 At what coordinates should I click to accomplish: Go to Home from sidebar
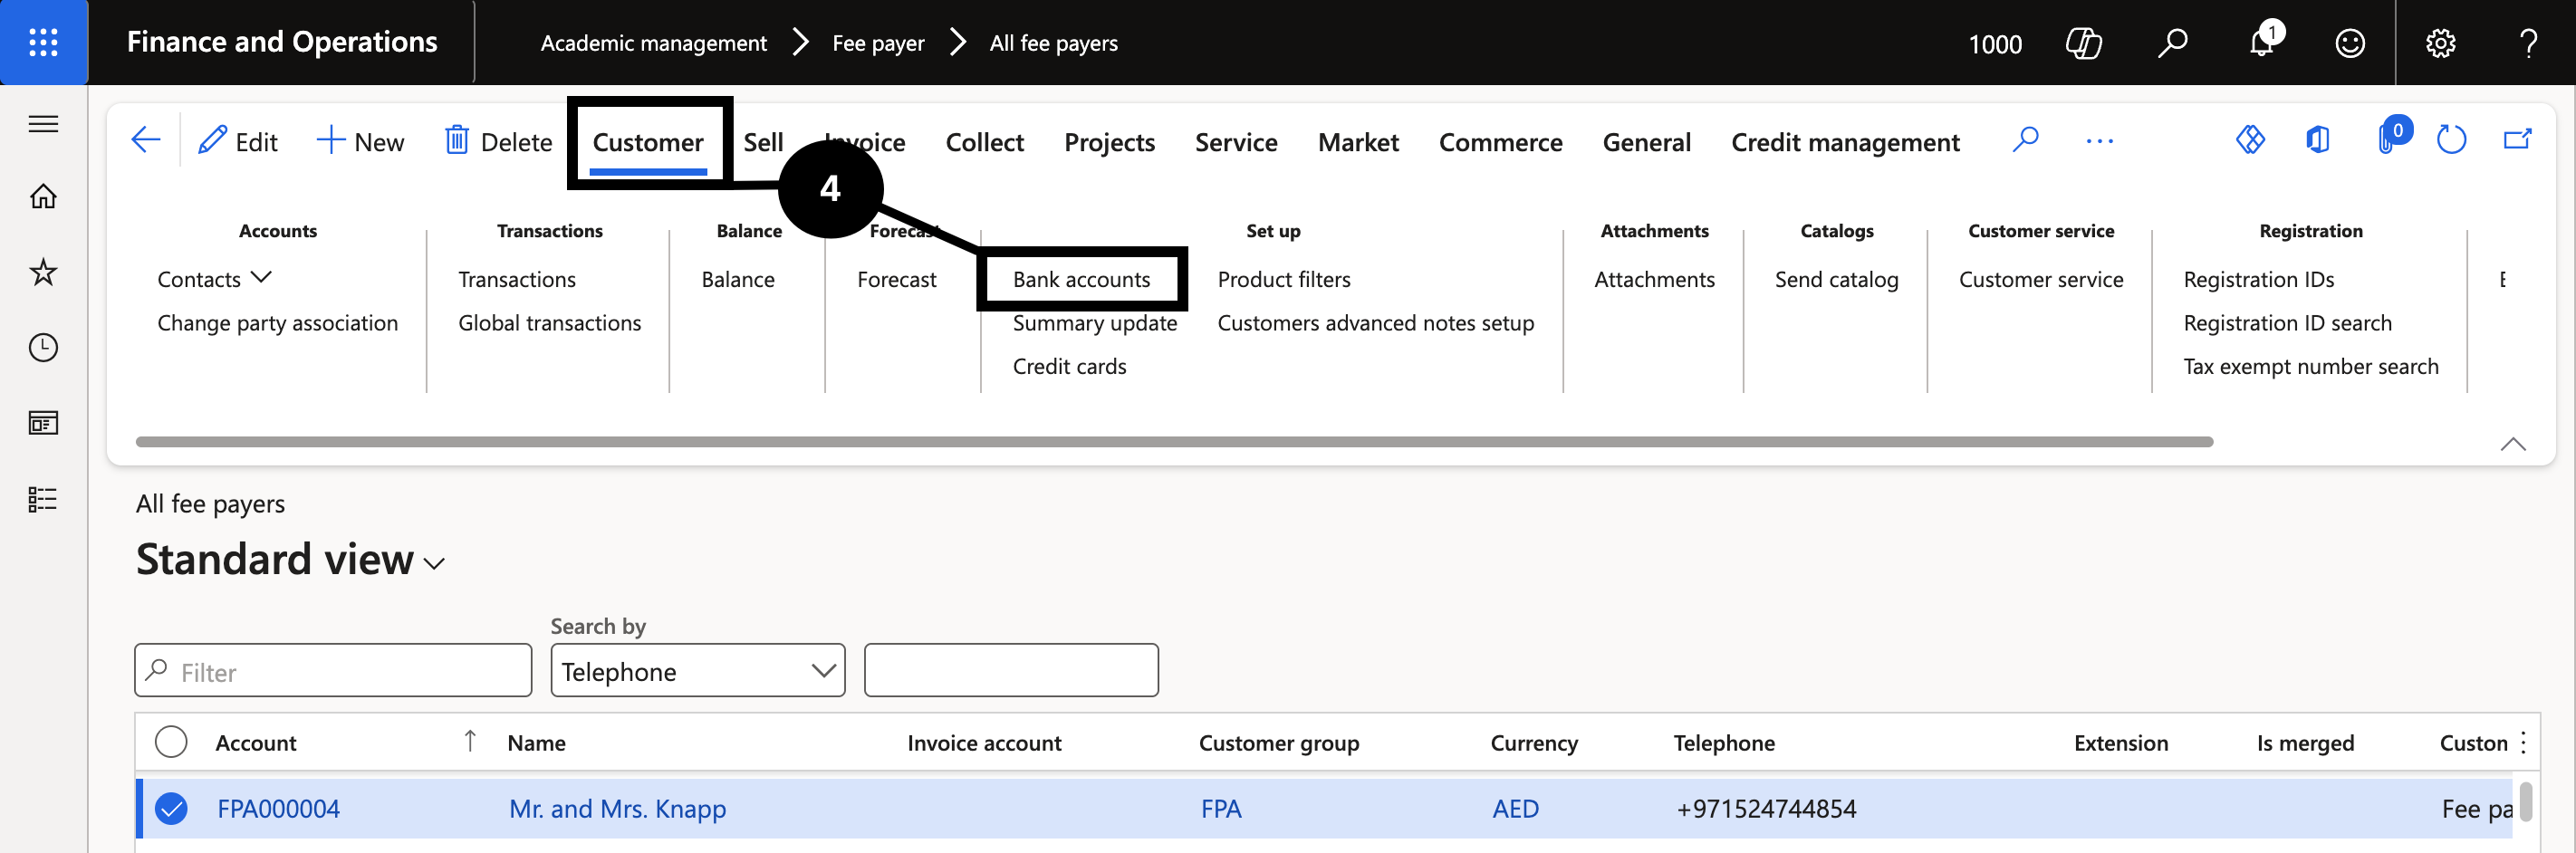43,196
